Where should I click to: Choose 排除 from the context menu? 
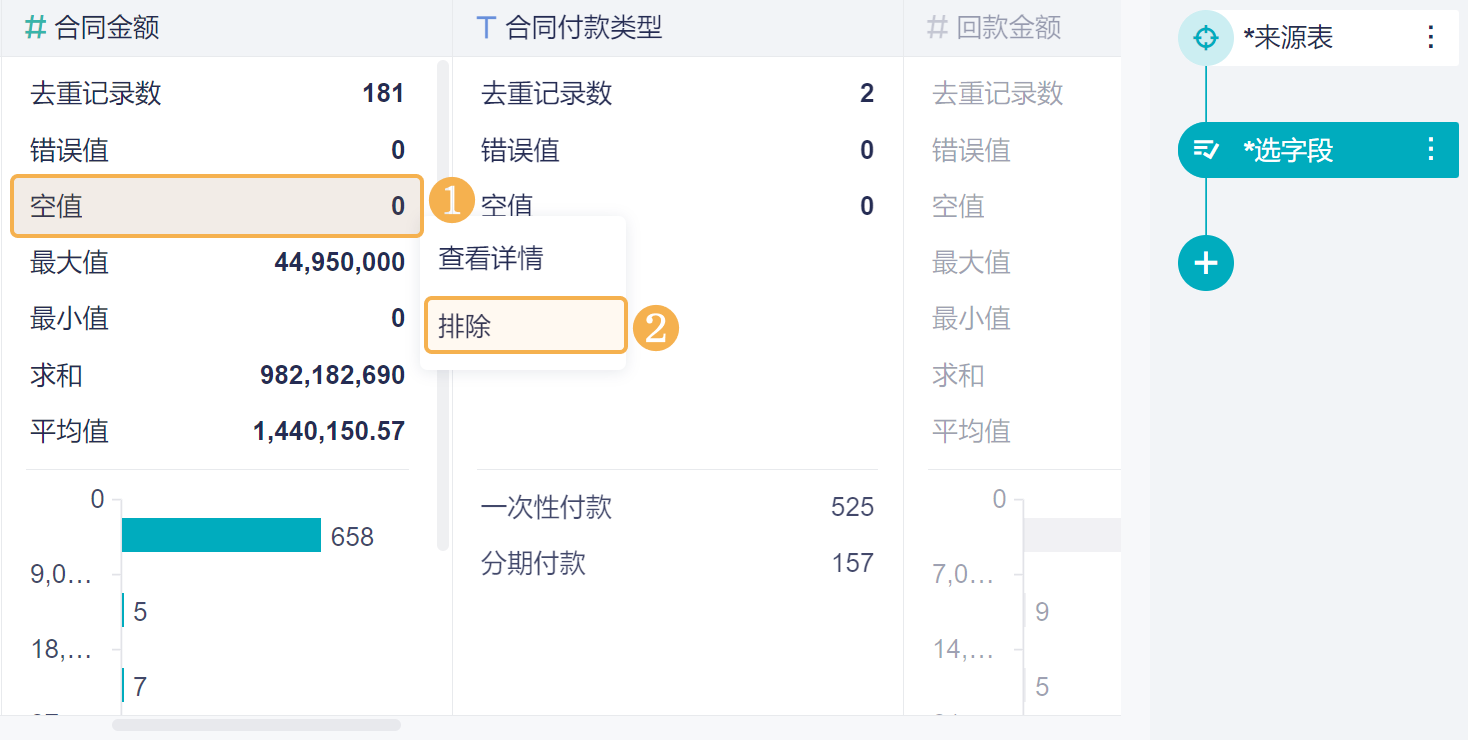526,326
